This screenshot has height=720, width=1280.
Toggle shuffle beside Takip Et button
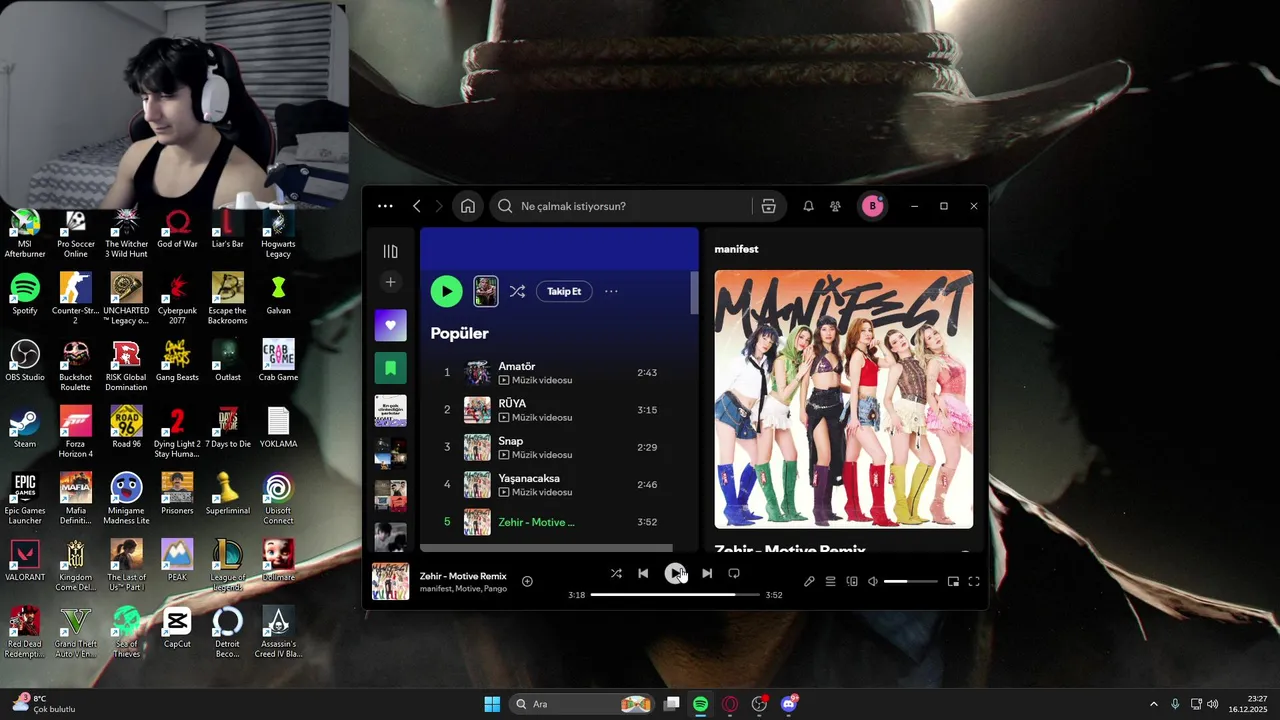pyautogui.click(x=517, y=291)
